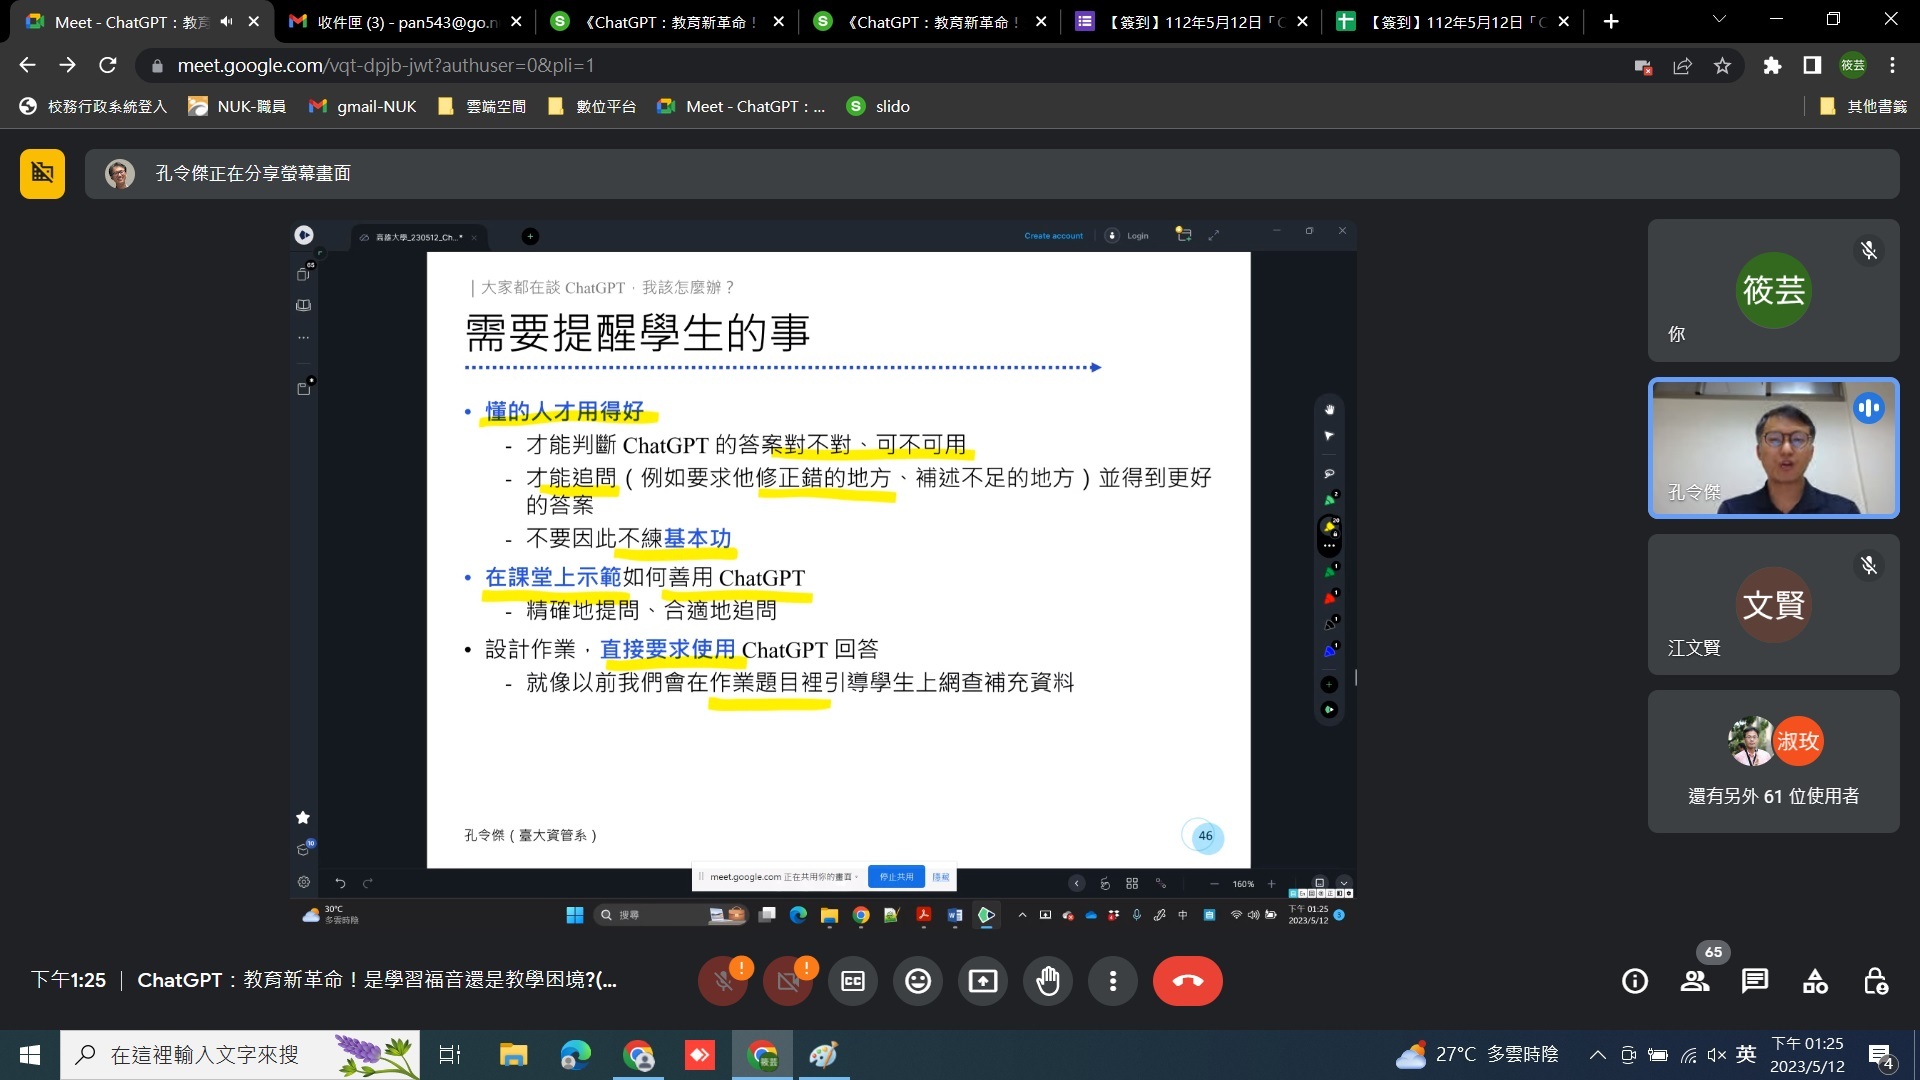Screen dimensions: 1920x1080
Task: Reload the Meet page
Action: (x=108, y=66)
